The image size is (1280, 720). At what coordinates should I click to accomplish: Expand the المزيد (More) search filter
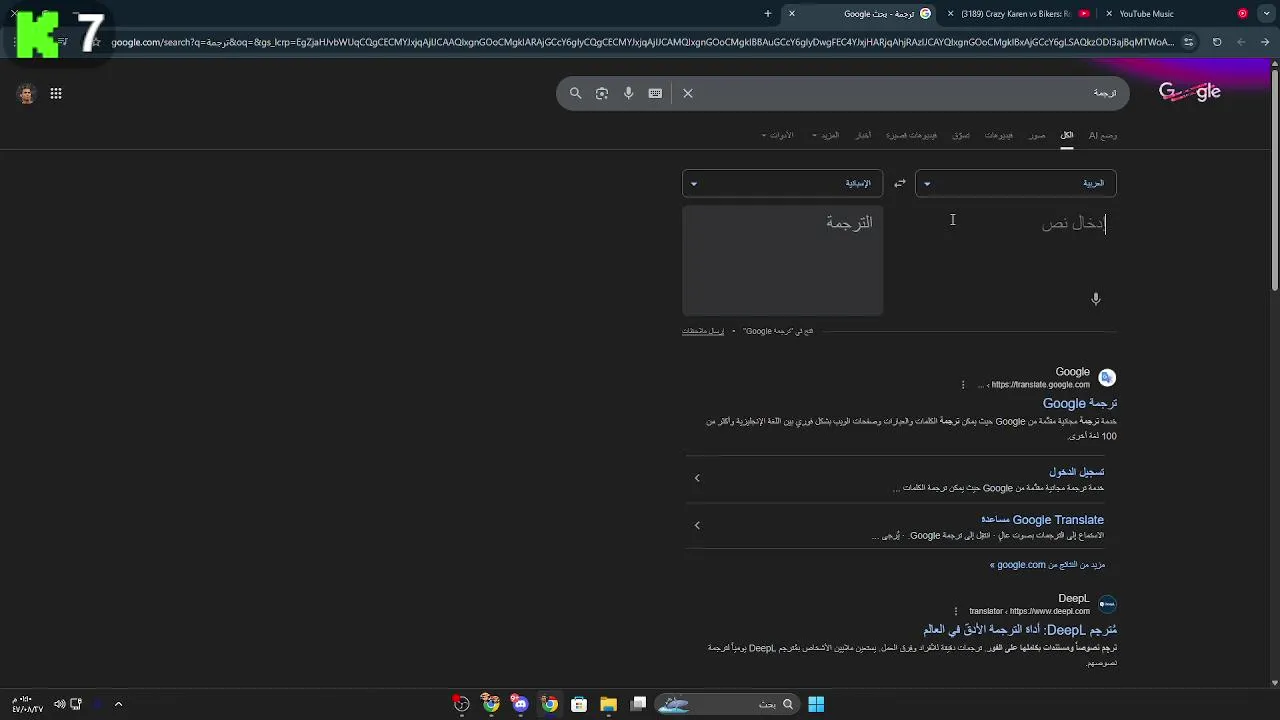pos(826,135)
